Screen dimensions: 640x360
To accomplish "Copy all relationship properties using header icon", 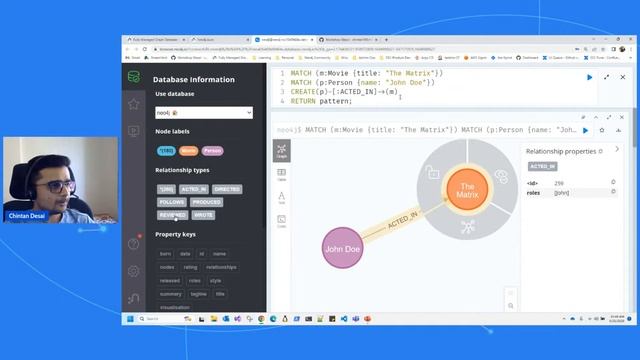I will [x=600, y=151].
